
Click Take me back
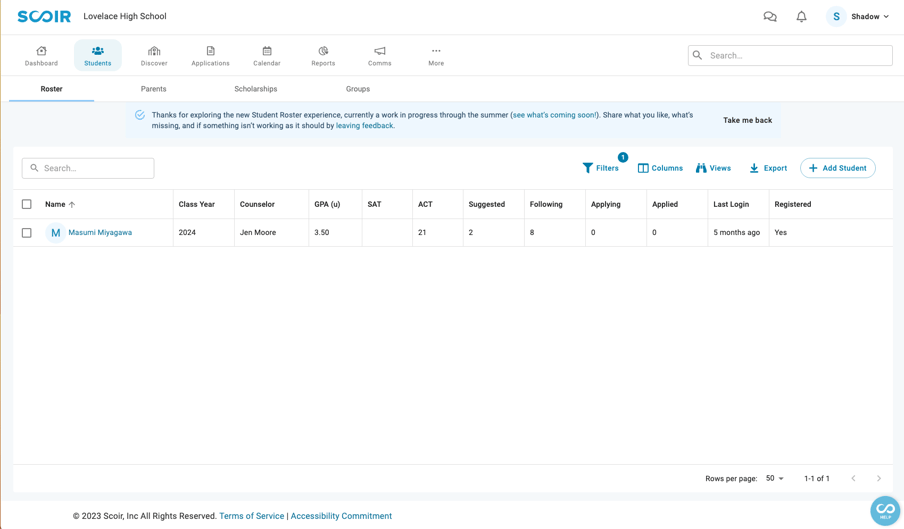[747, 120]
